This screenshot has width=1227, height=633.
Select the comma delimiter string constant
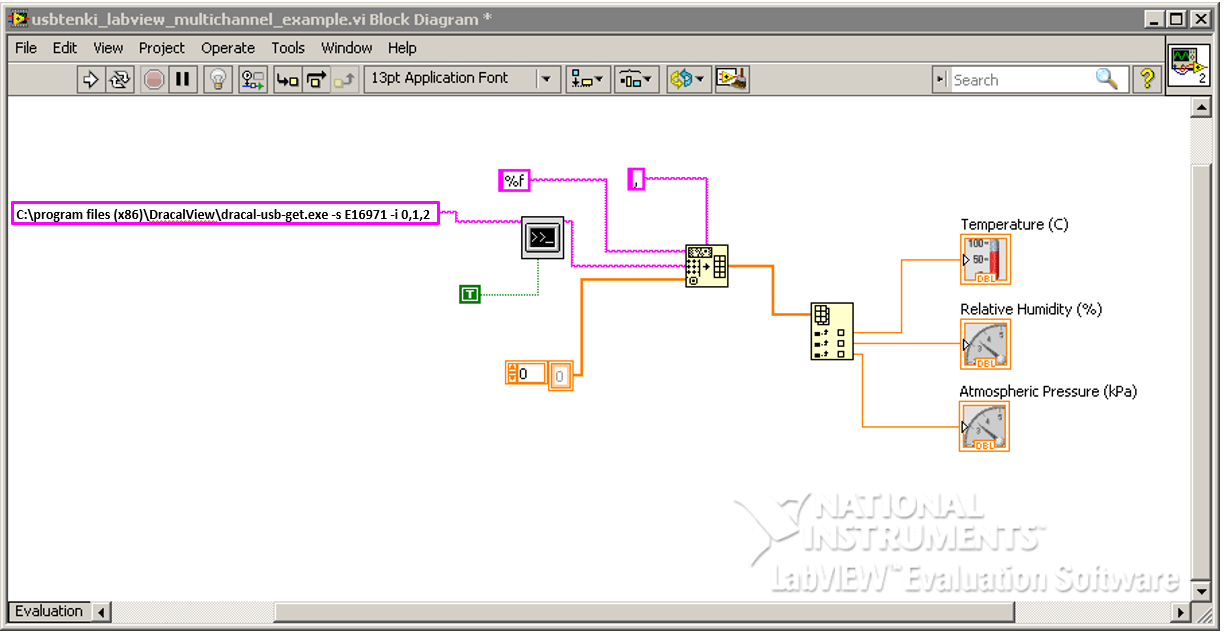tap(636, 180)
